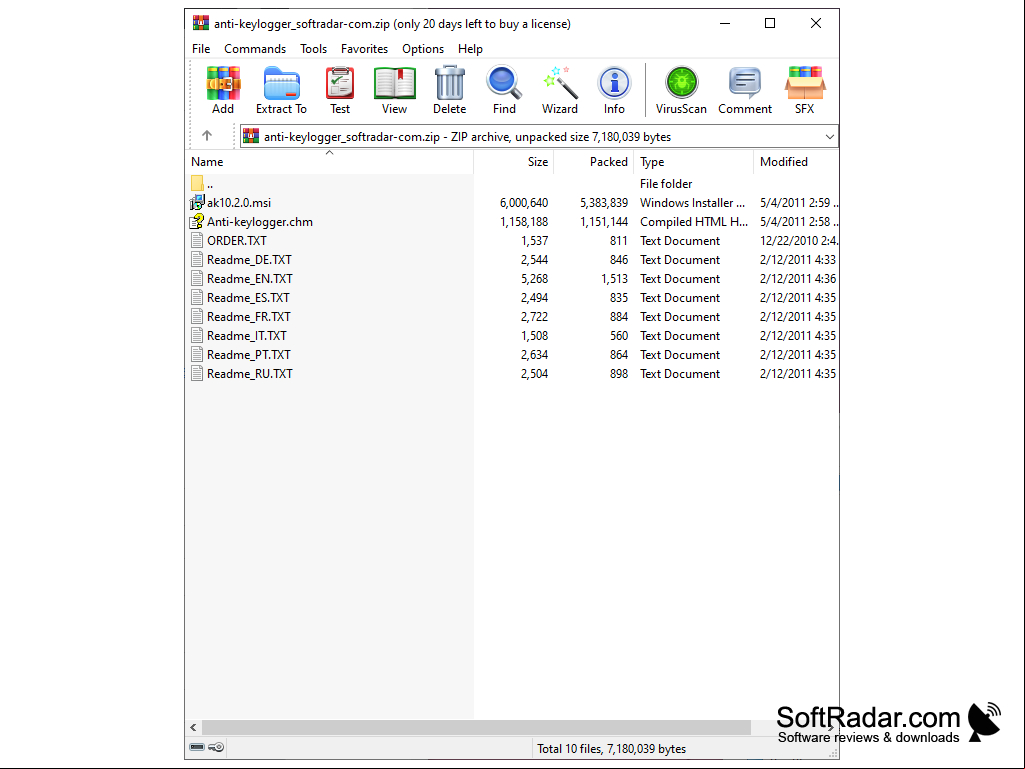Open the Tools menu
The height and width of the screenshot is (769, 1025).
click(313, 49)
